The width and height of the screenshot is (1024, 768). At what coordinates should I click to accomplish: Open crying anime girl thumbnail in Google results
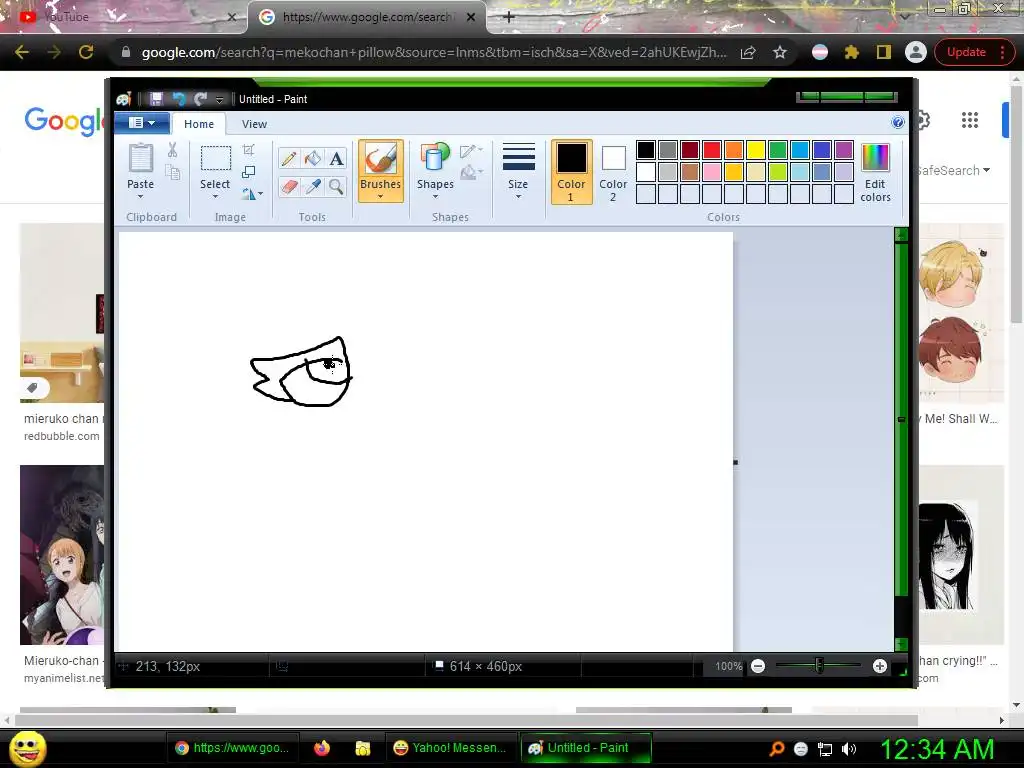tap(946, 555)
